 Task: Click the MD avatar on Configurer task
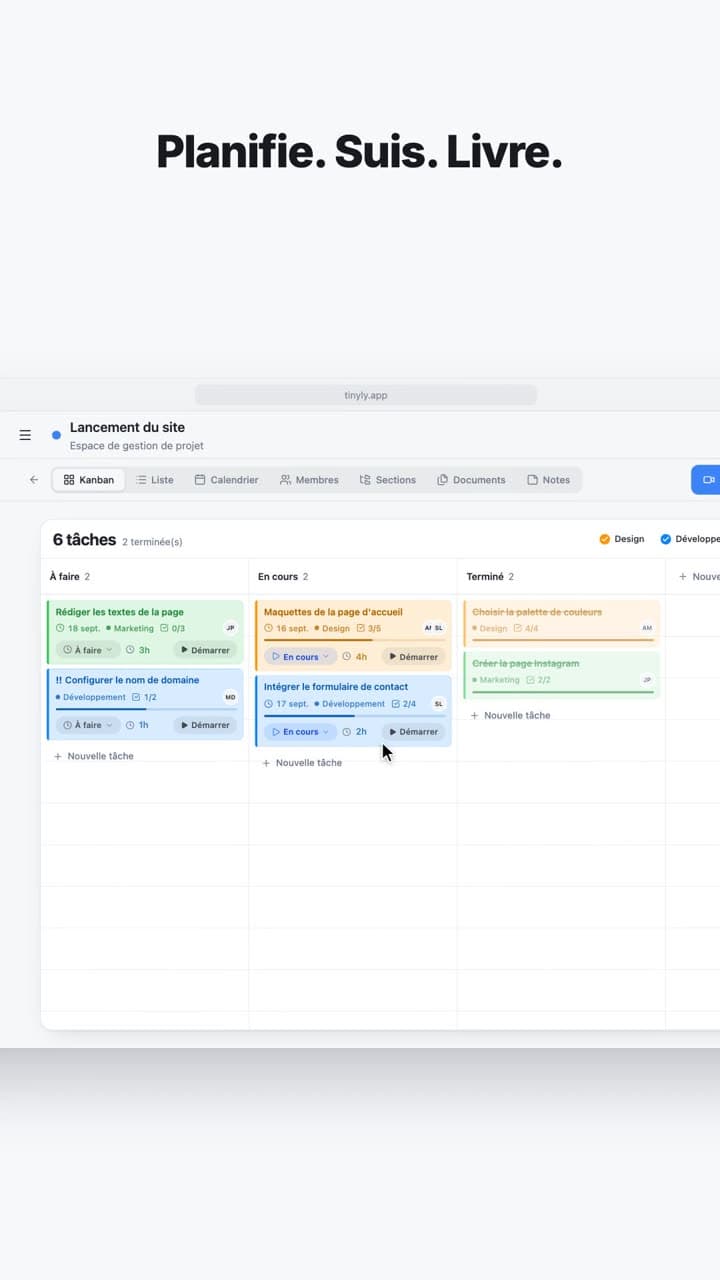coord(230,697)
